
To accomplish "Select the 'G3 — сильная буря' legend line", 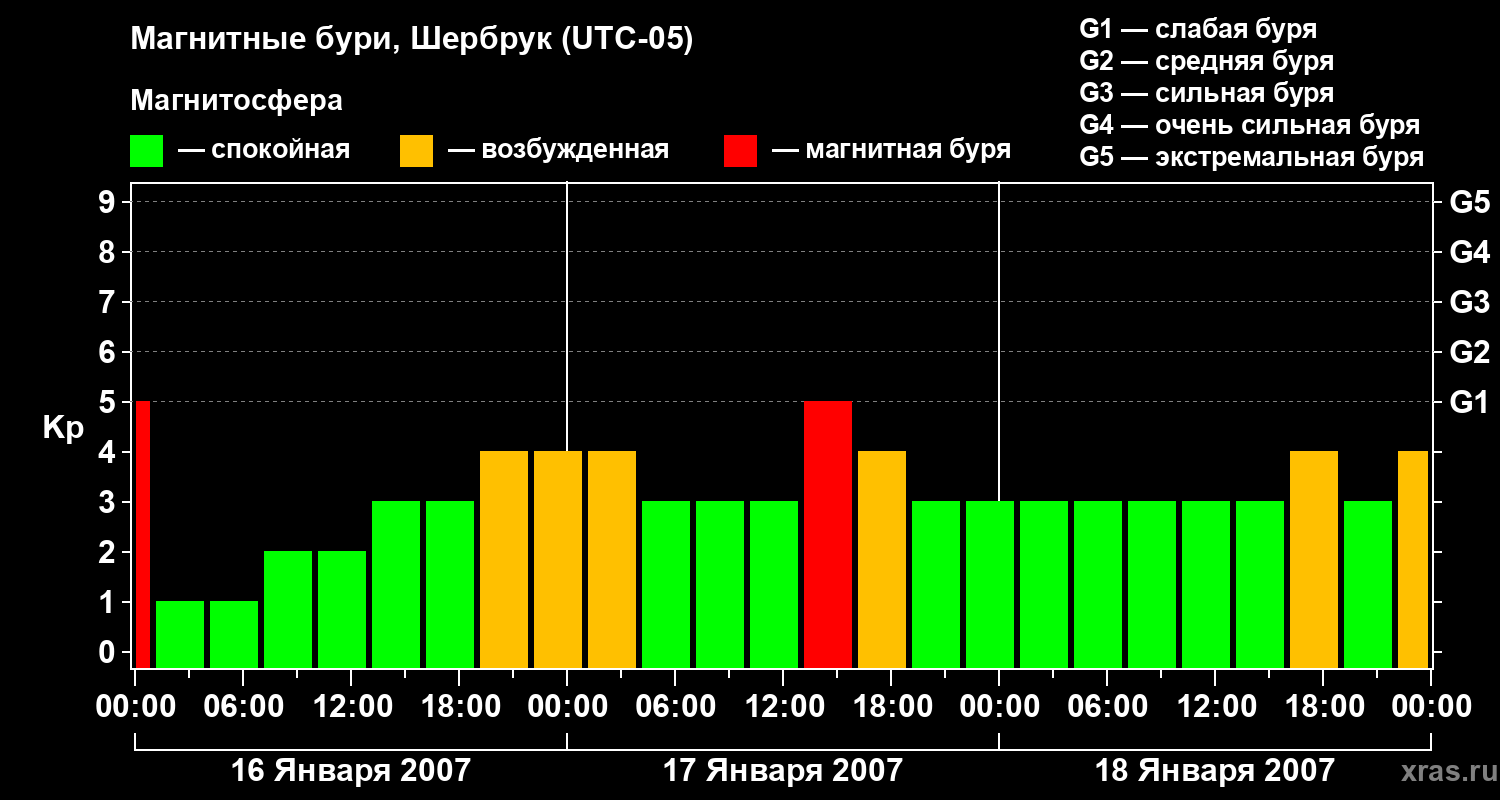I will pyautogui.click(x=1206, y=93).
